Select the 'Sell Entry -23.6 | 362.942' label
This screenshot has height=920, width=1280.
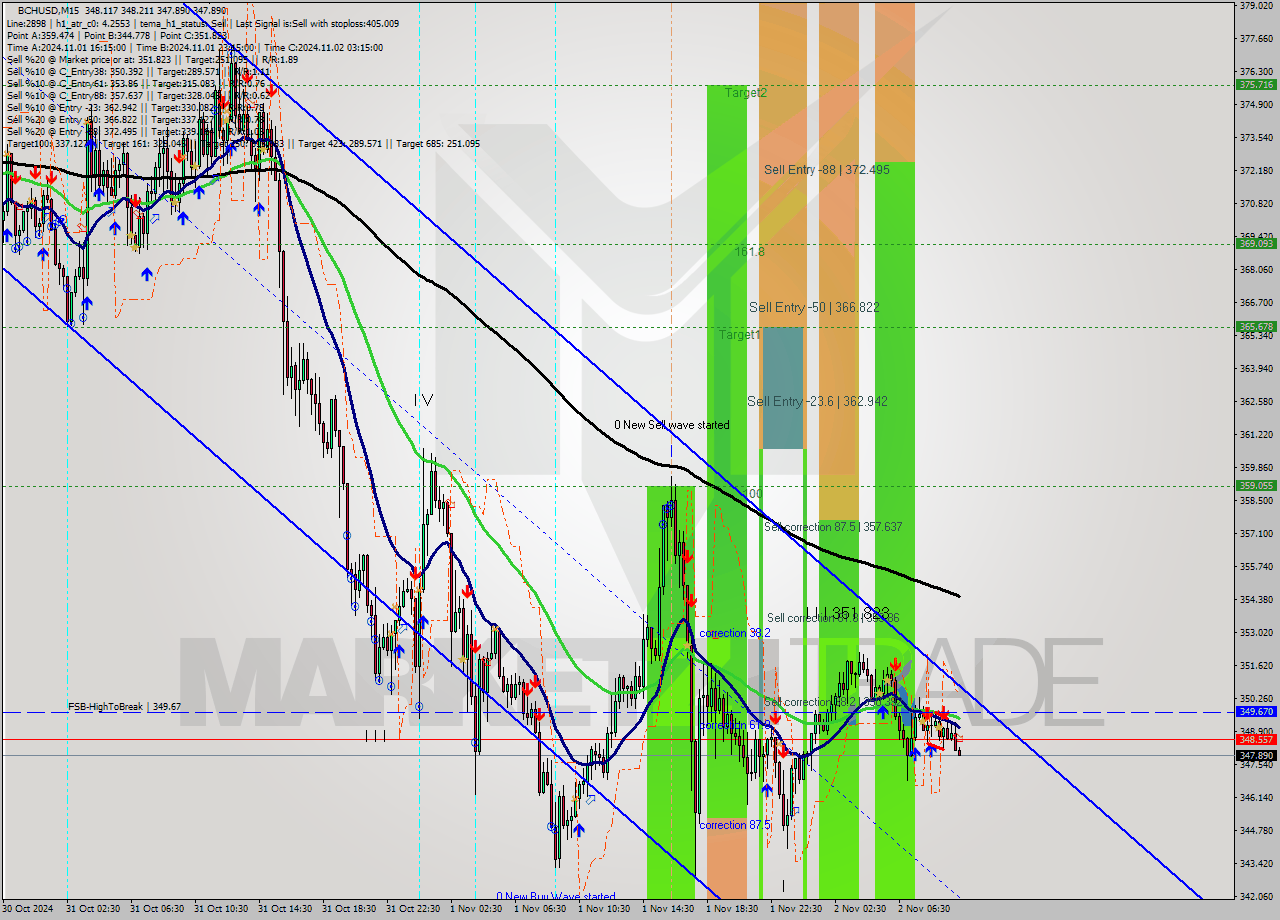817,401
